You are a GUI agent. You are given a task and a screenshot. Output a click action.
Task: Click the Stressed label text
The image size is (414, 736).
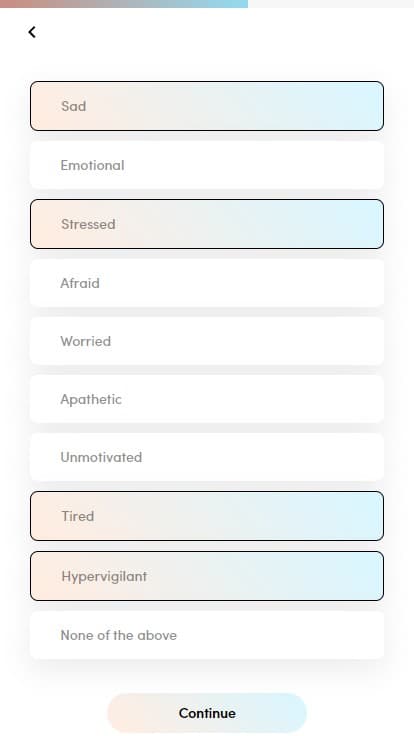click(88, 224)
